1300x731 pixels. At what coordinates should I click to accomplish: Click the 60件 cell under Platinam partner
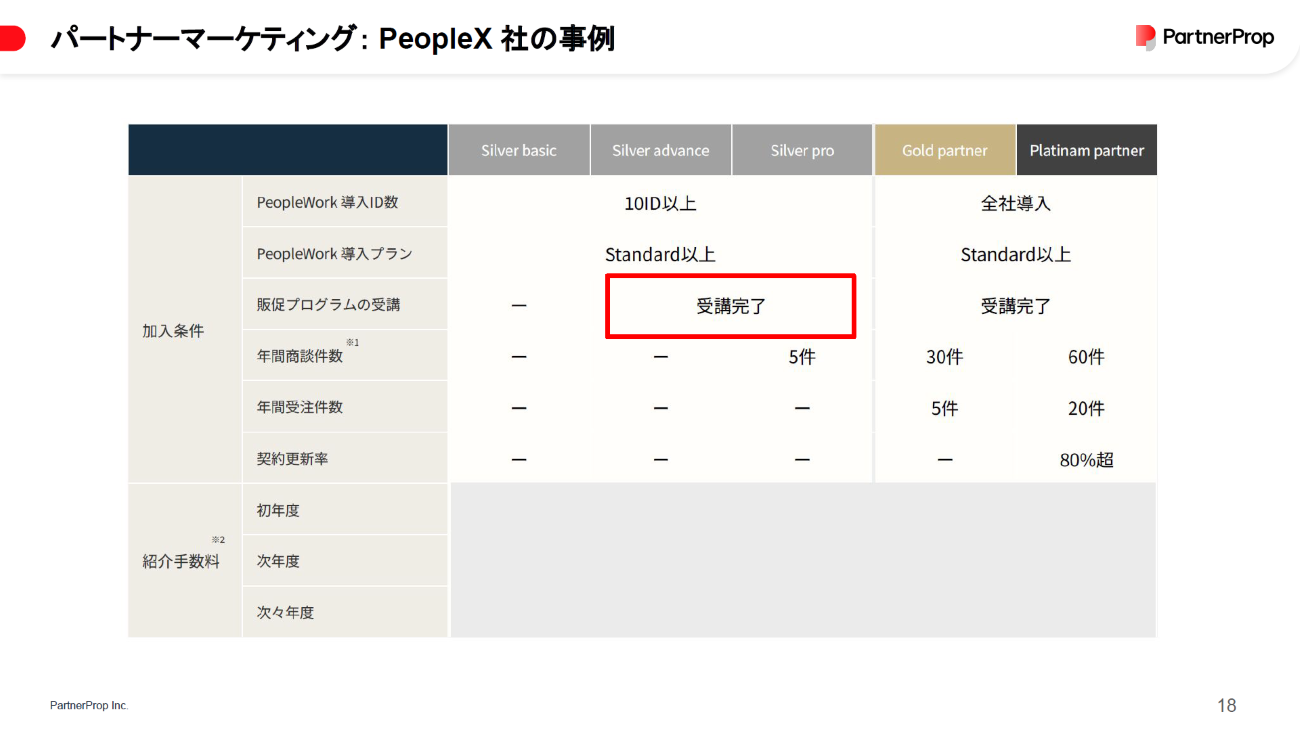(1086, 357)
